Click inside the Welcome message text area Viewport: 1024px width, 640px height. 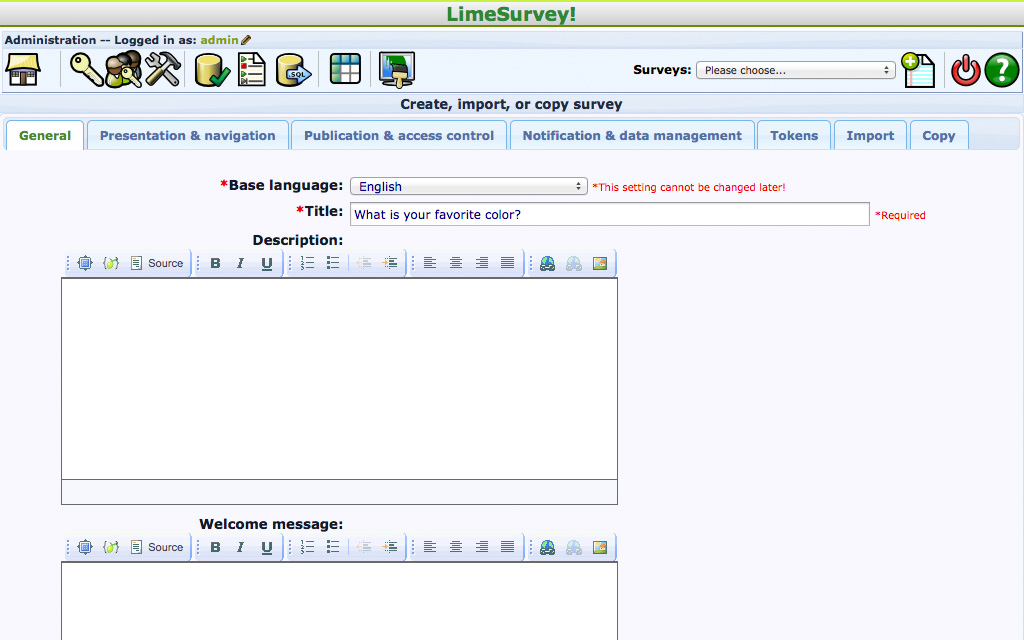(340, 601)
